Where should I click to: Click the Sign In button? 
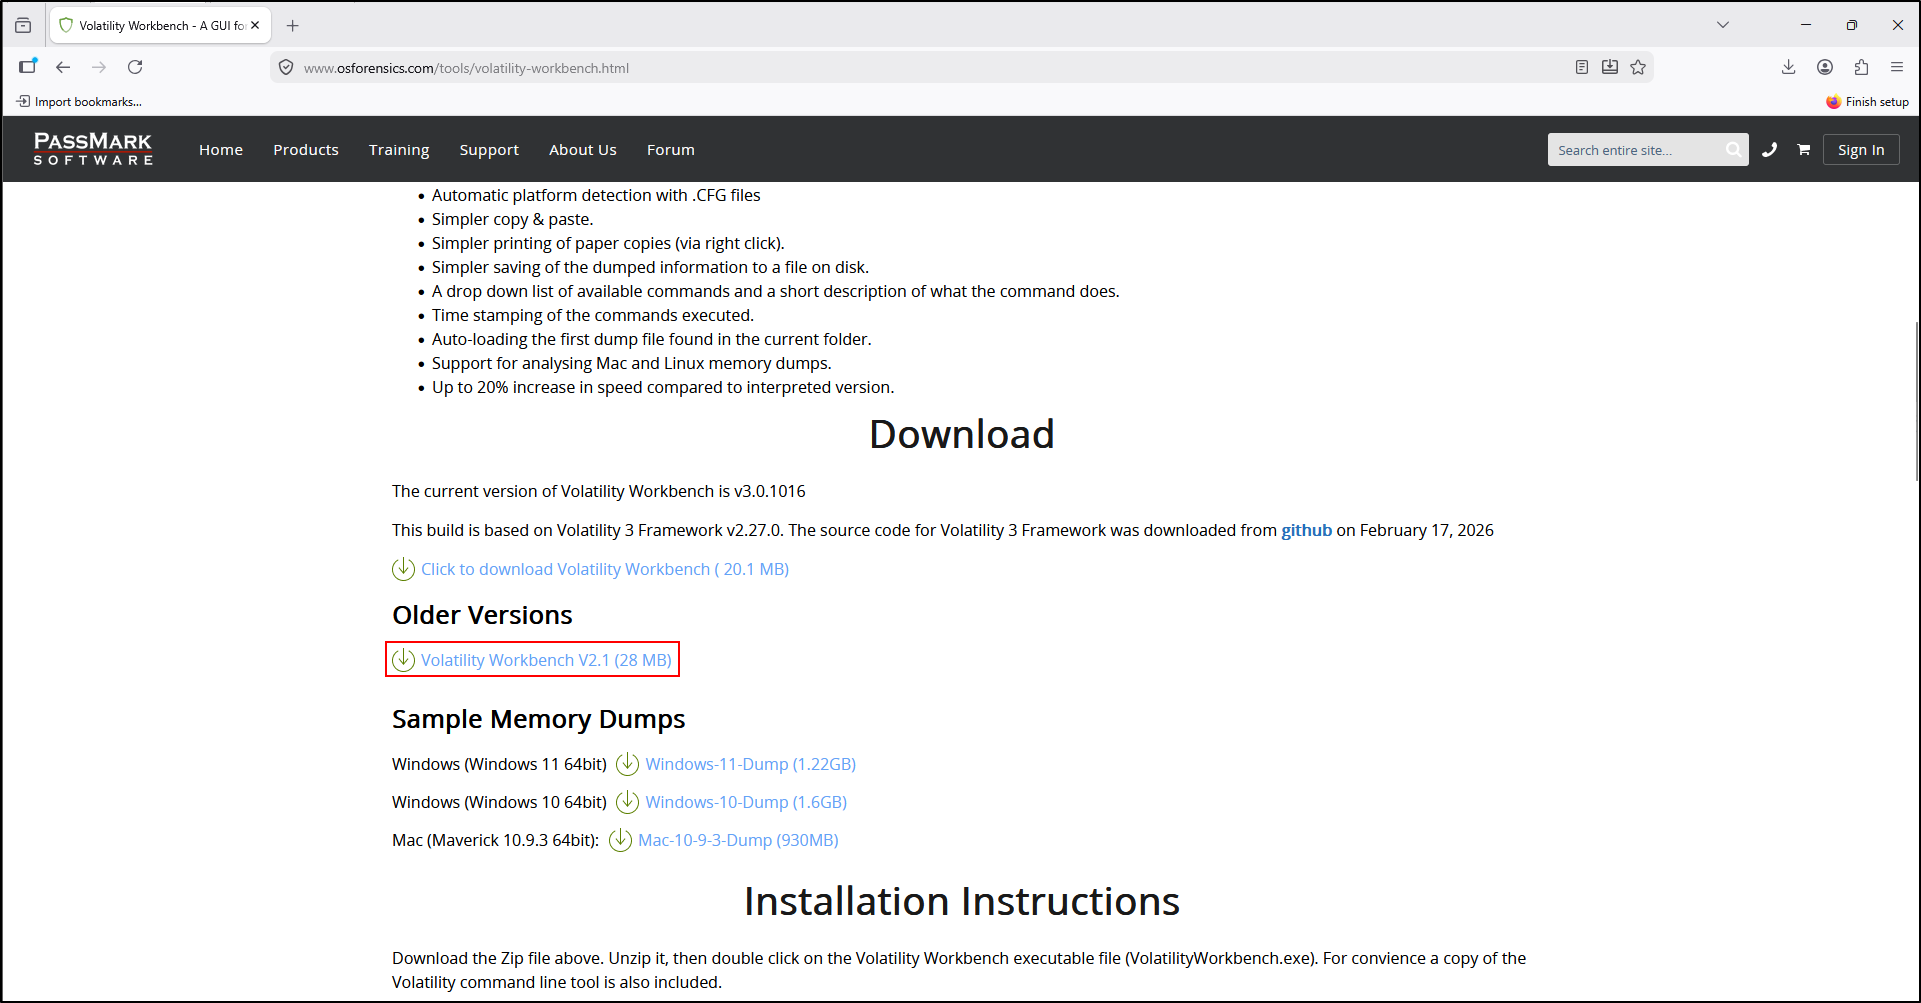(1861, 150)
